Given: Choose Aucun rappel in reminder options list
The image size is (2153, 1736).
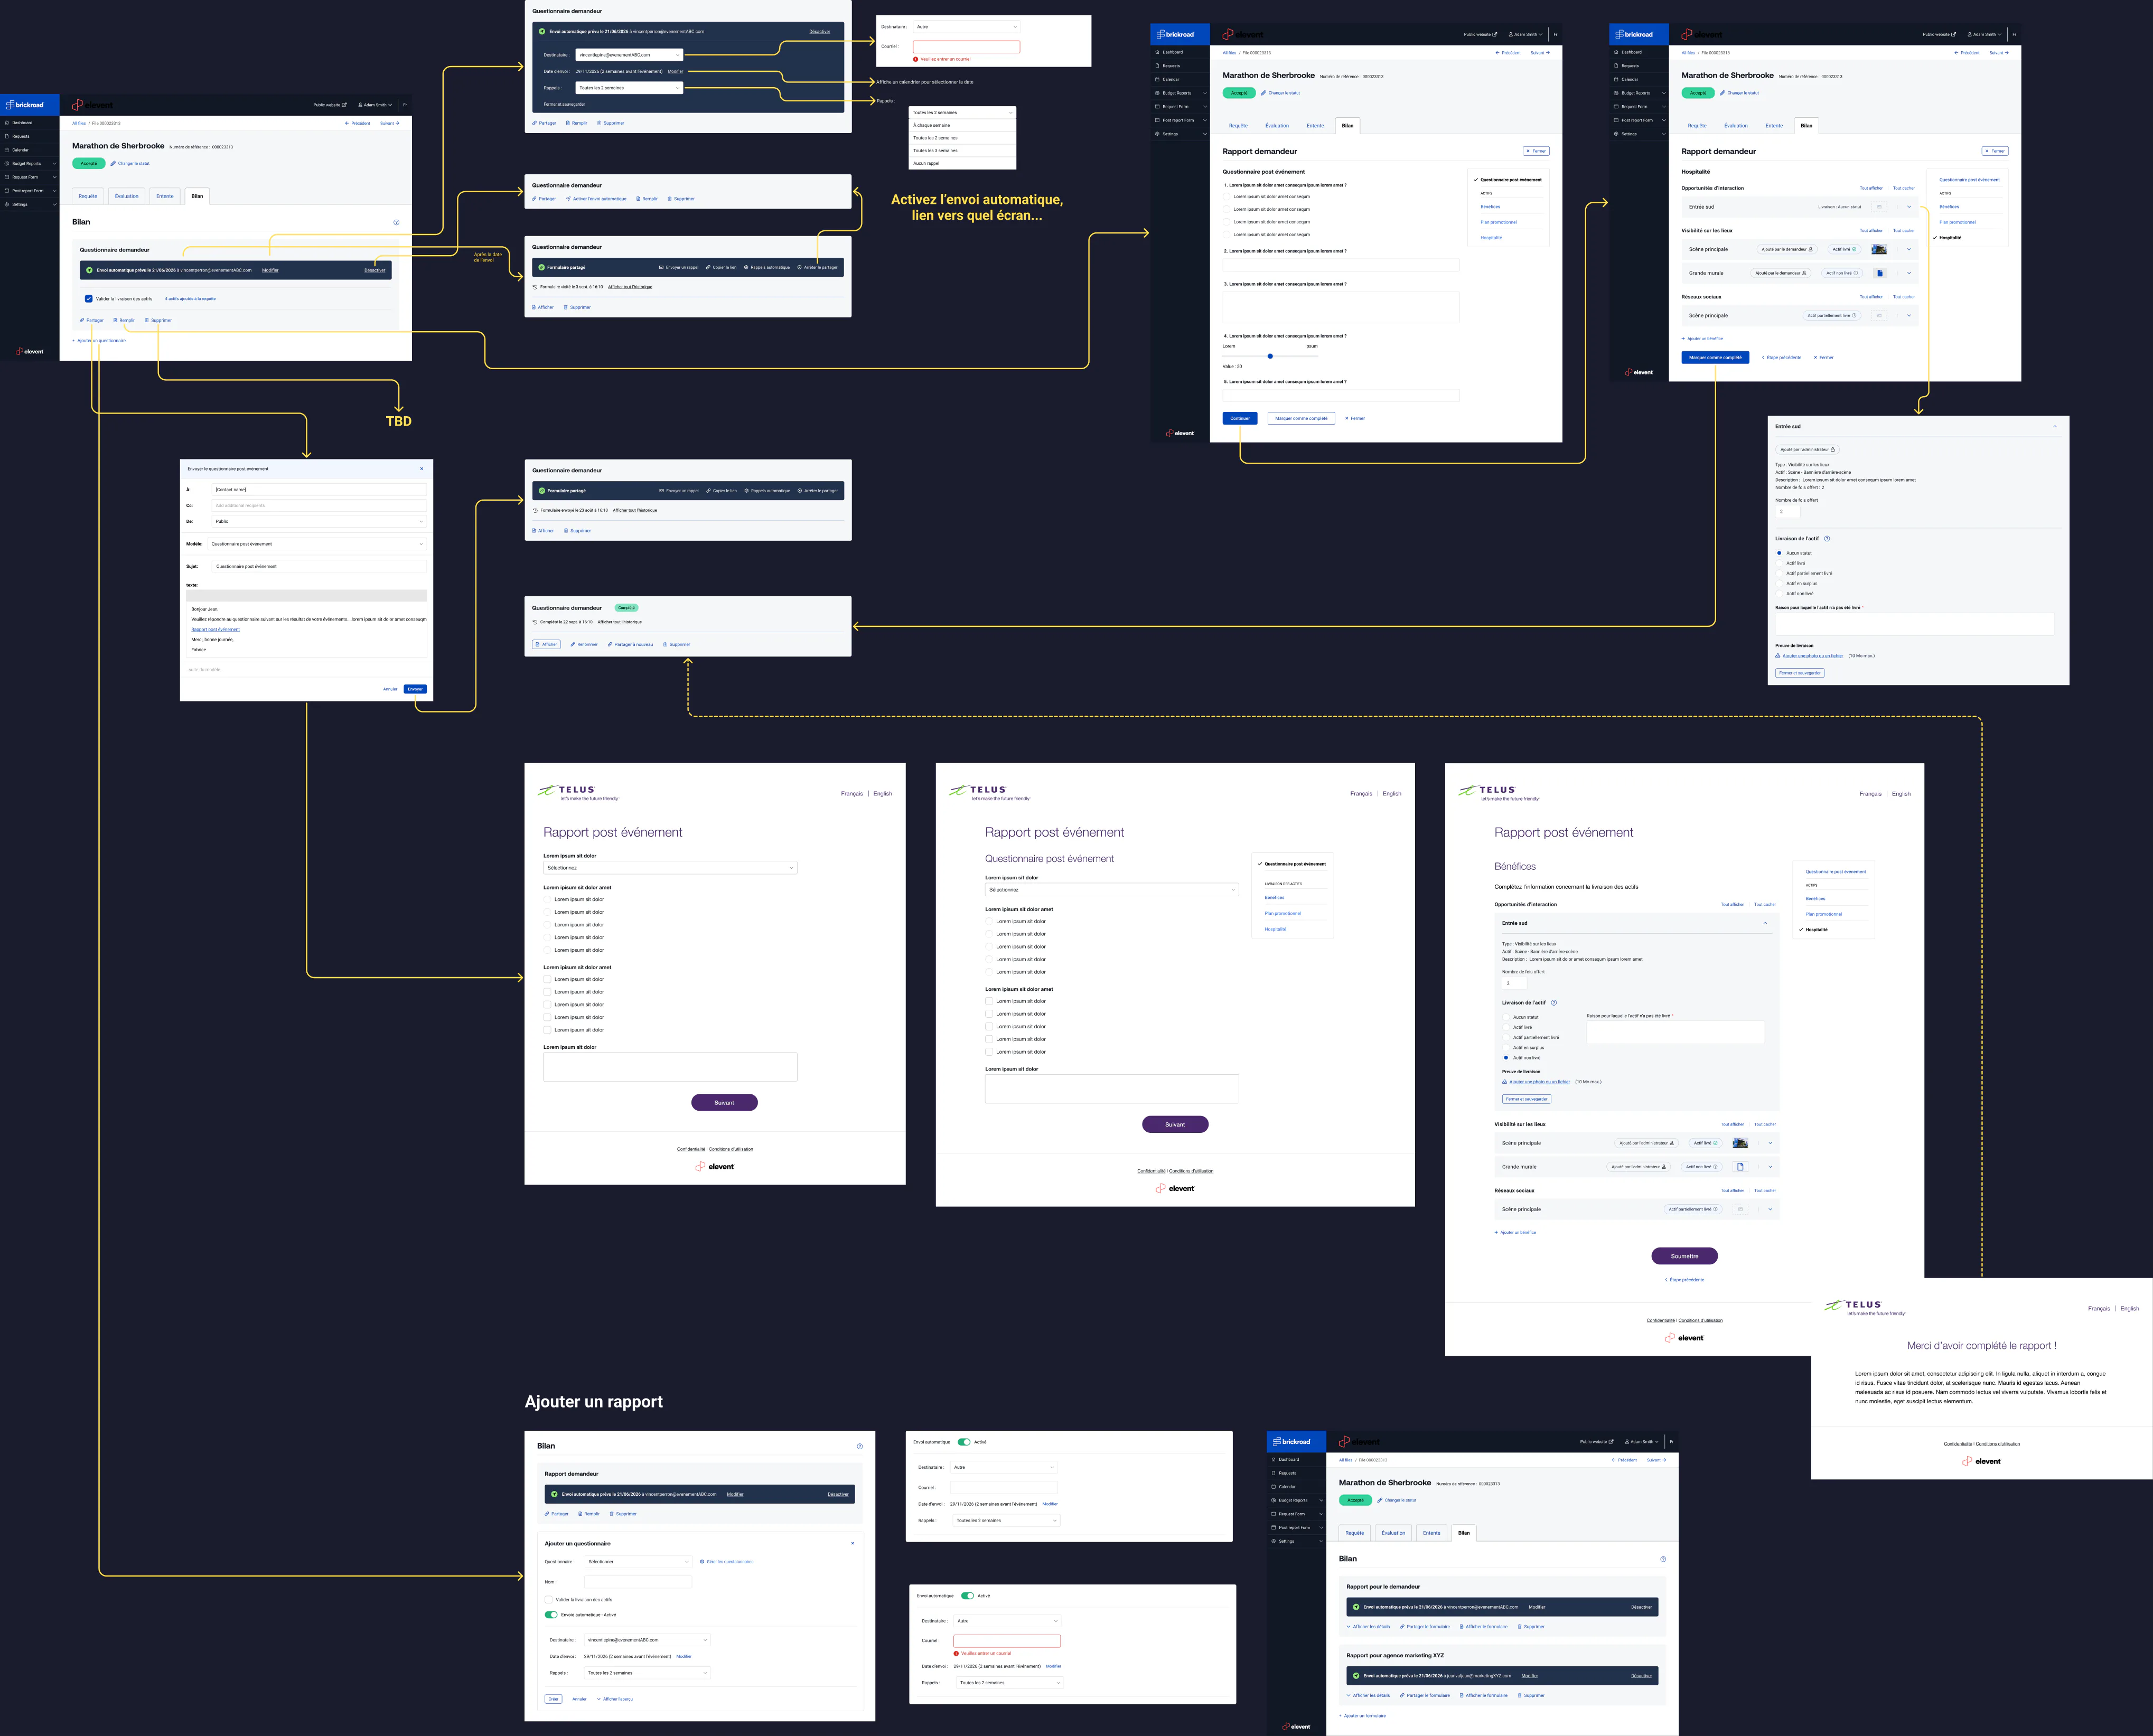Looking at the screenshot, I should (x=962, y=163).
